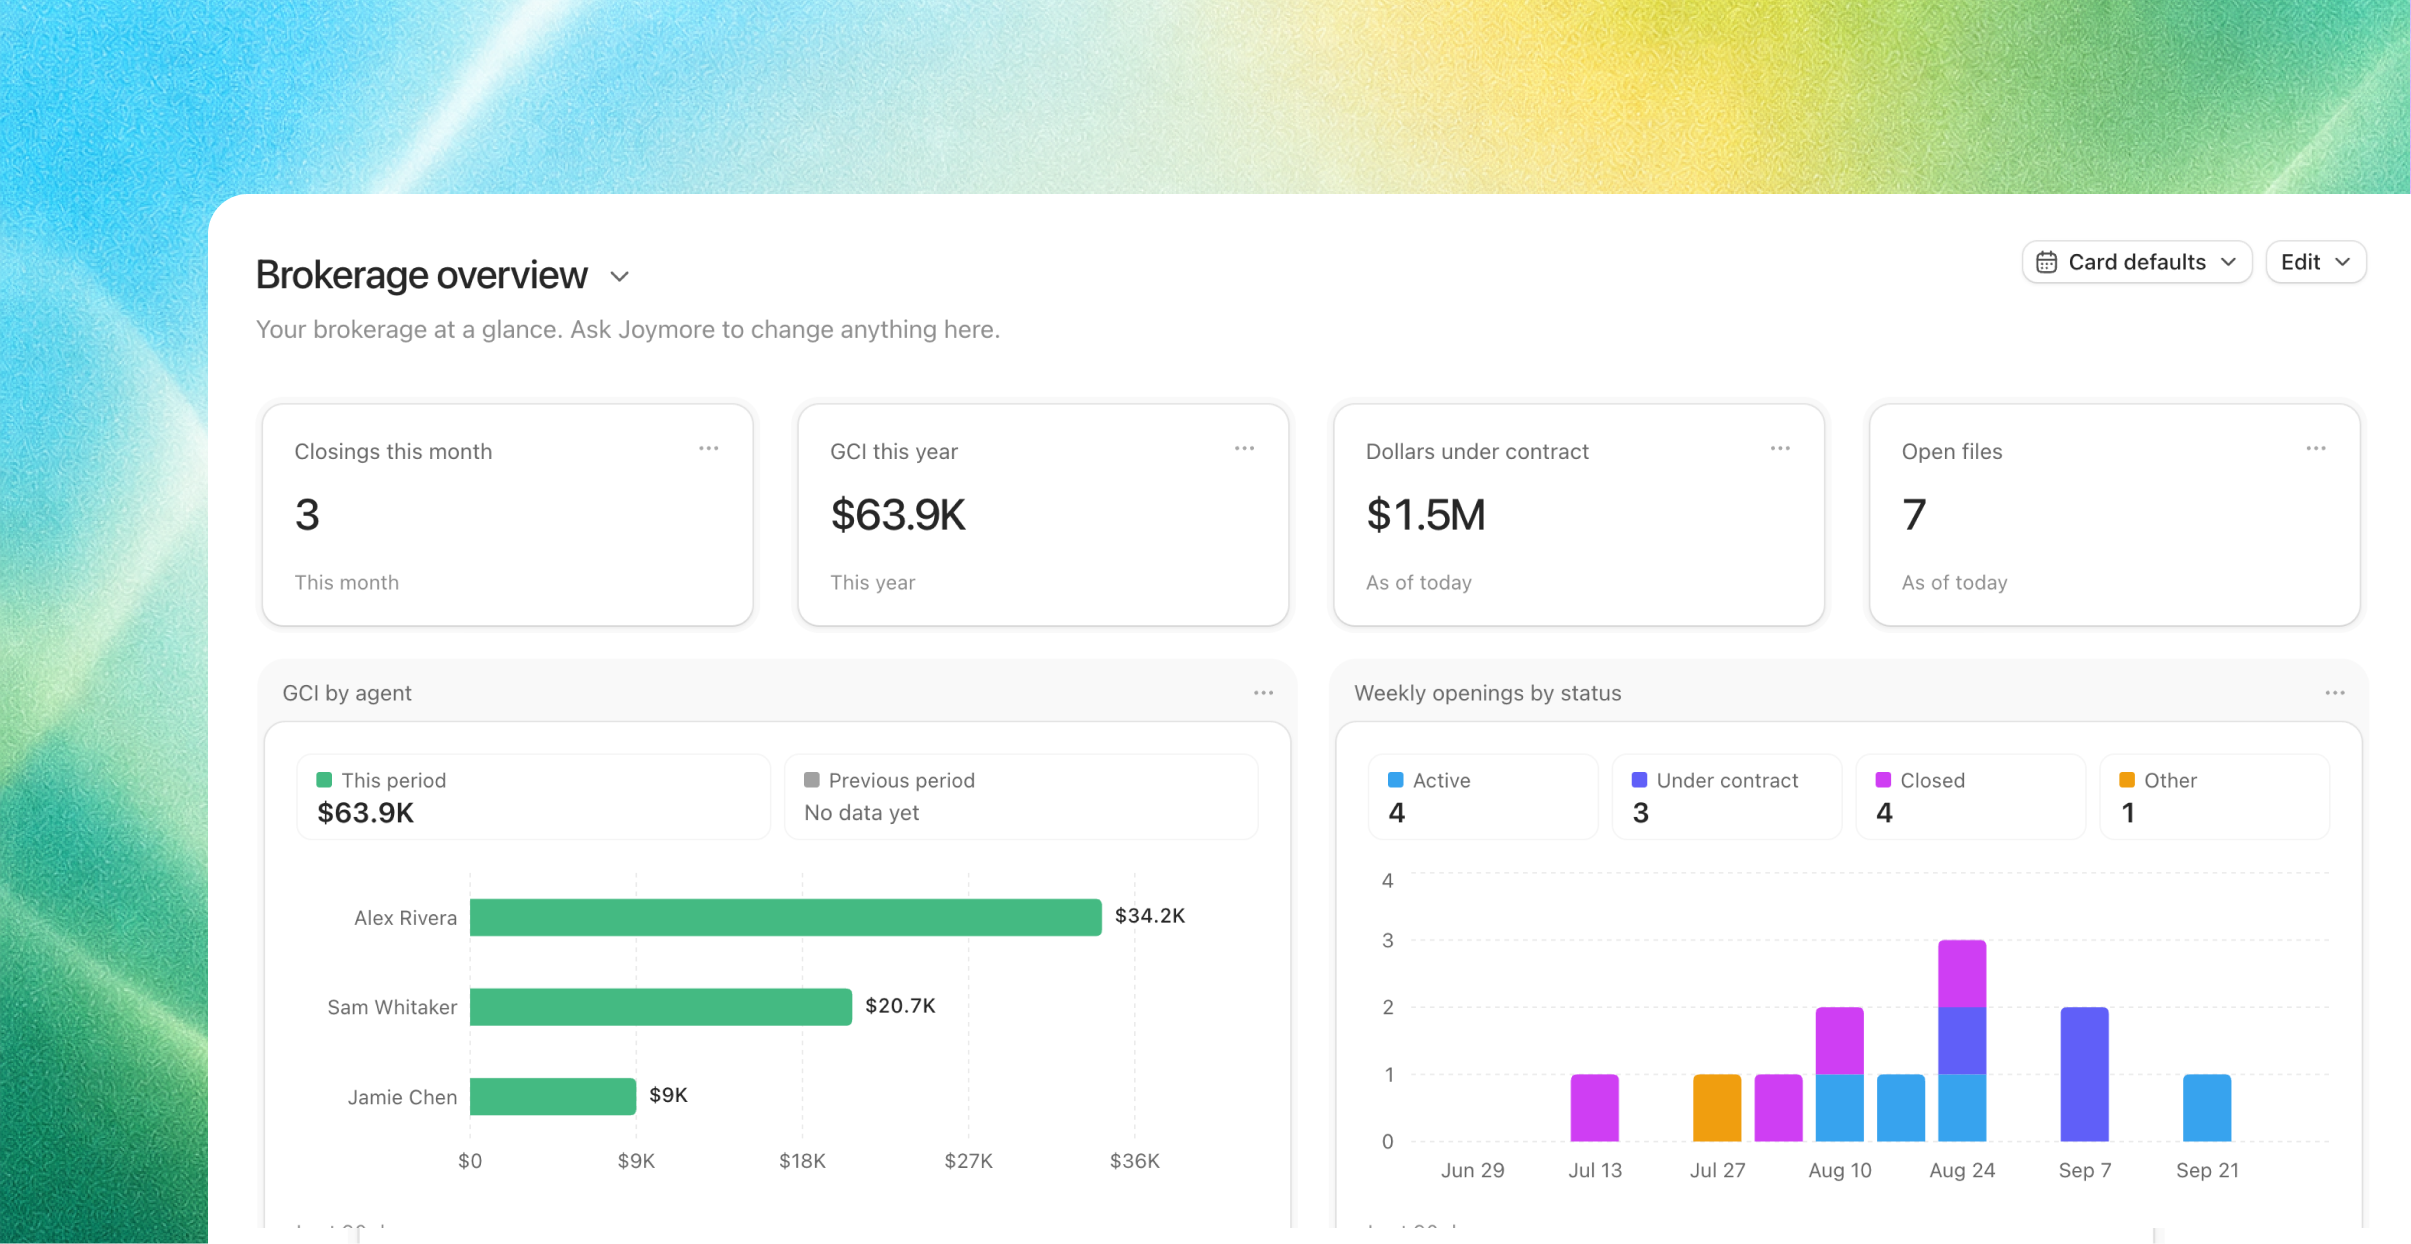
Task: Click the 'No data yet' previous period text
Action: (861, 813)
